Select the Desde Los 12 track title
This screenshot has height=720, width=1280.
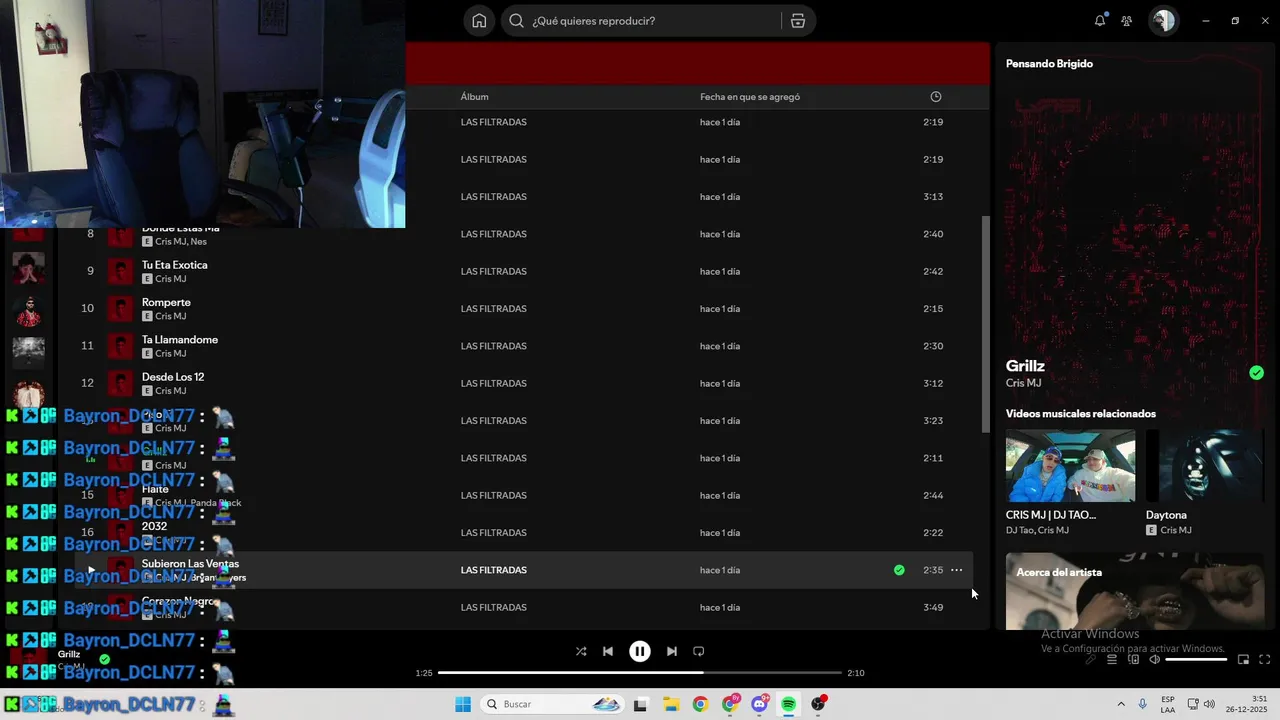[173, 377]
